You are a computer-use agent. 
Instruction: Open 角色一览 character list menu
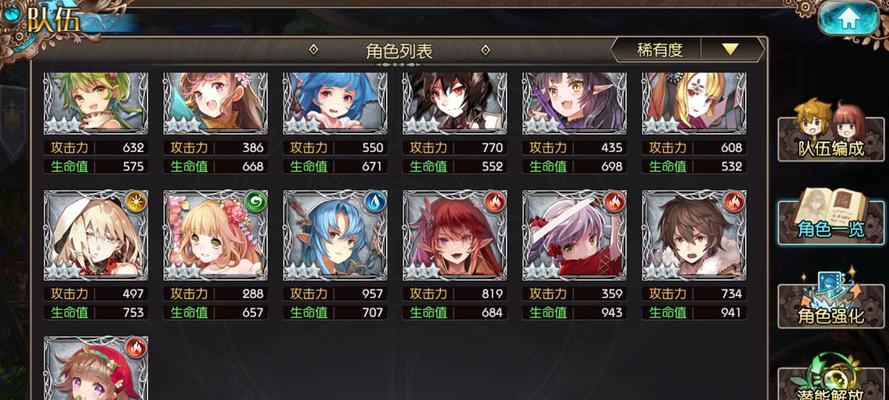831,216
